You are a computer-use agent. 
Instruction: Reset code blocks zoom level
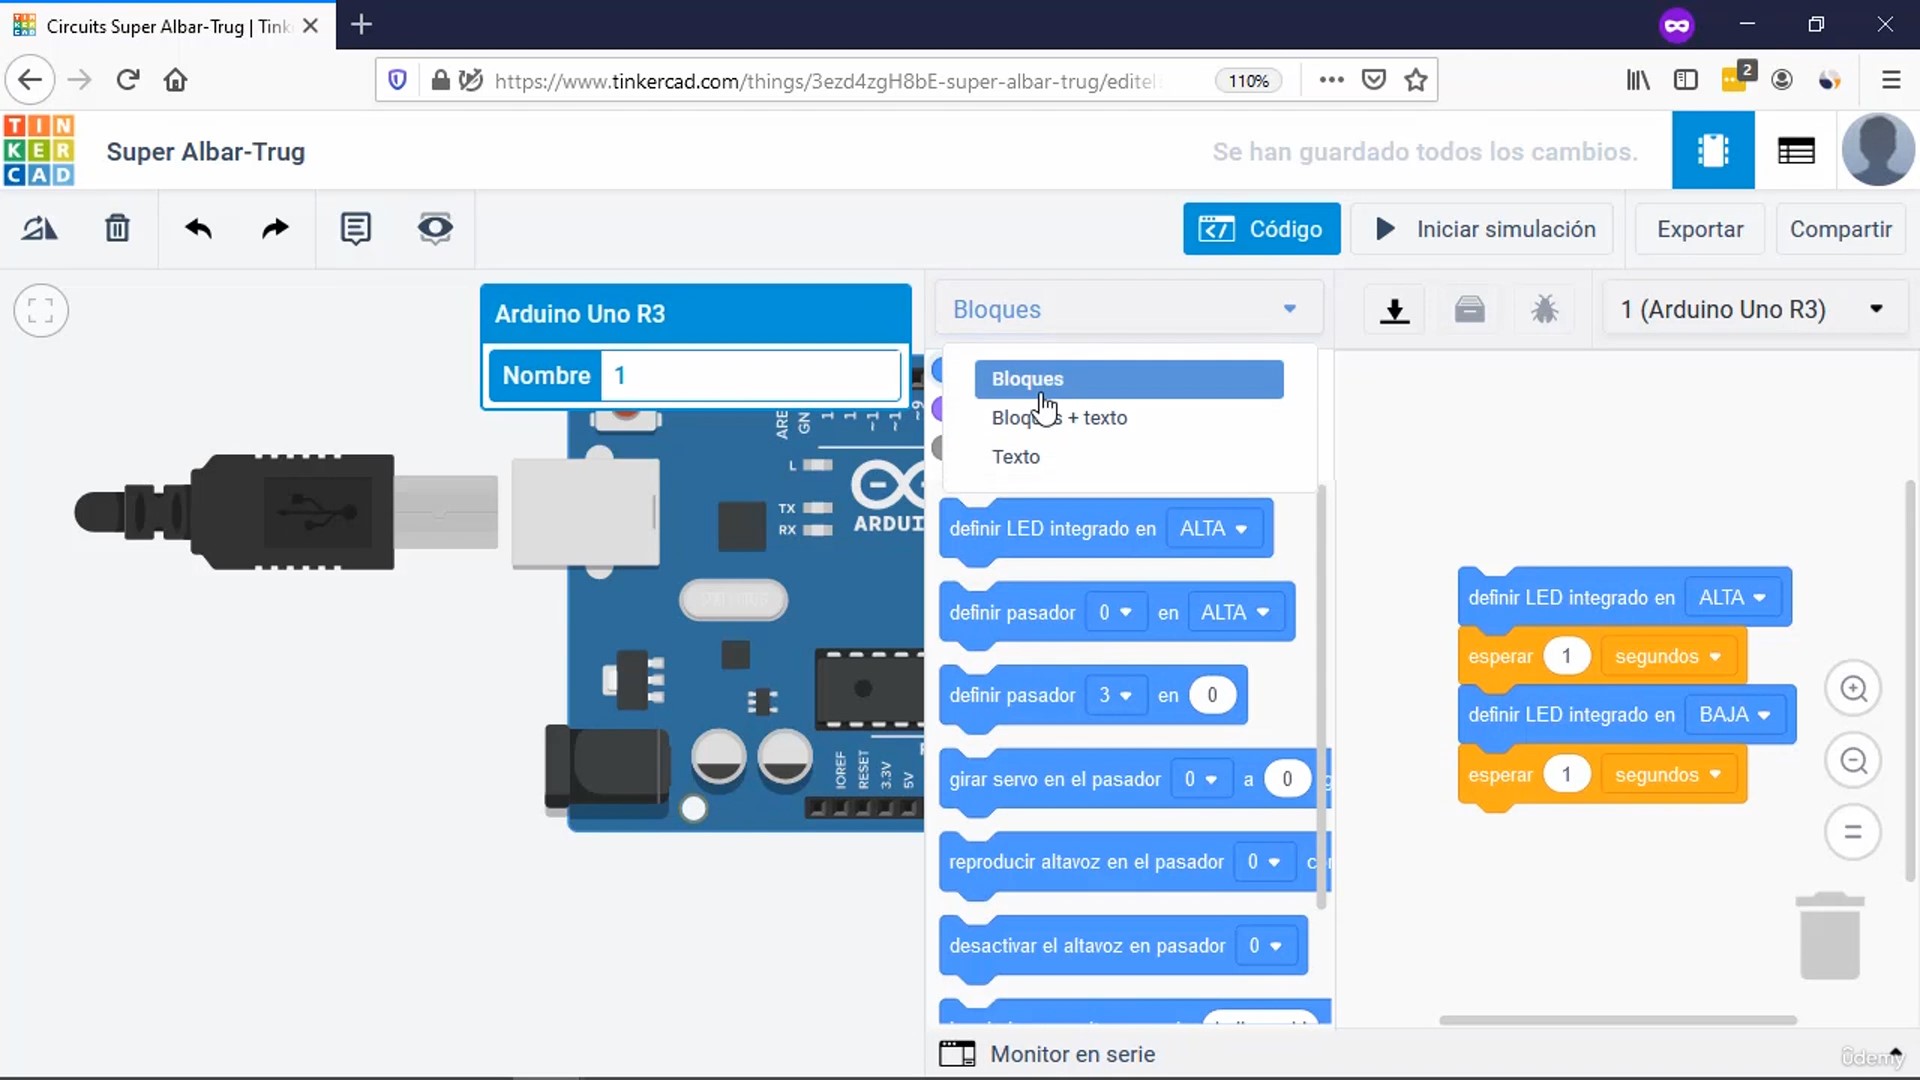click(1853, 832)
